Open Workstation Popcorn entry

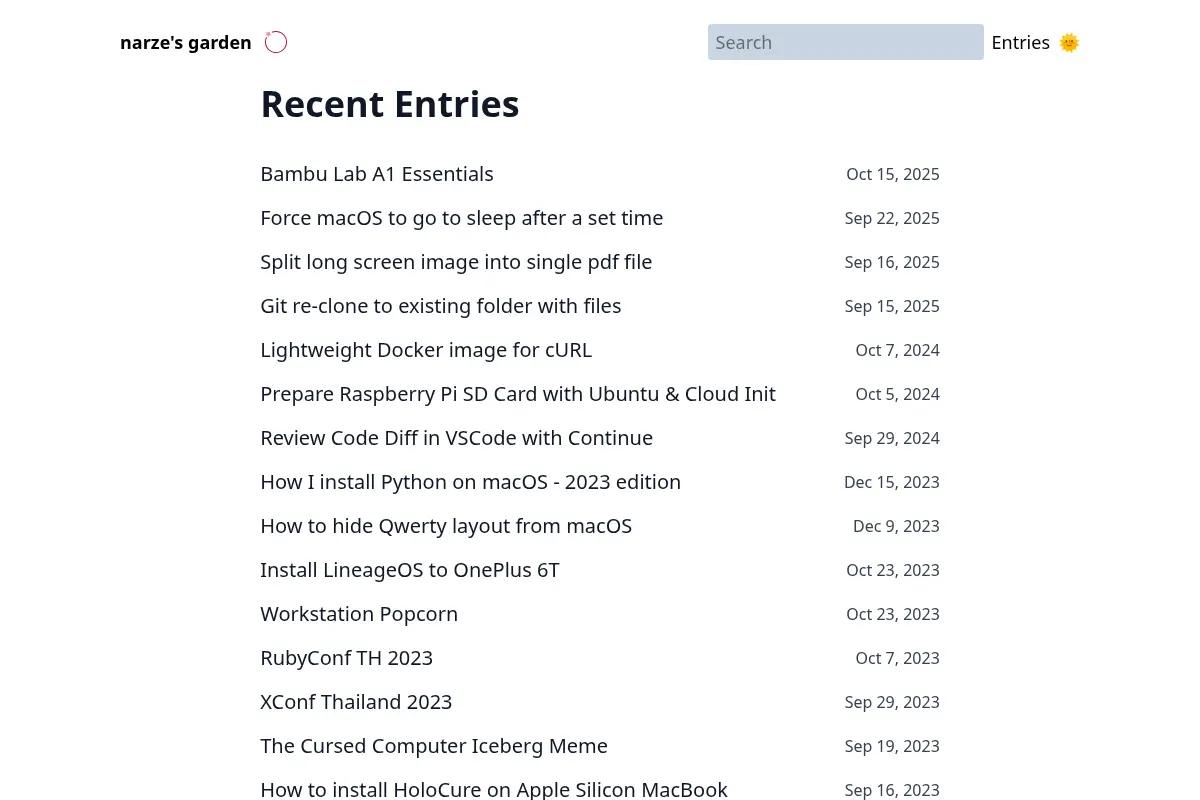point(359,614)
